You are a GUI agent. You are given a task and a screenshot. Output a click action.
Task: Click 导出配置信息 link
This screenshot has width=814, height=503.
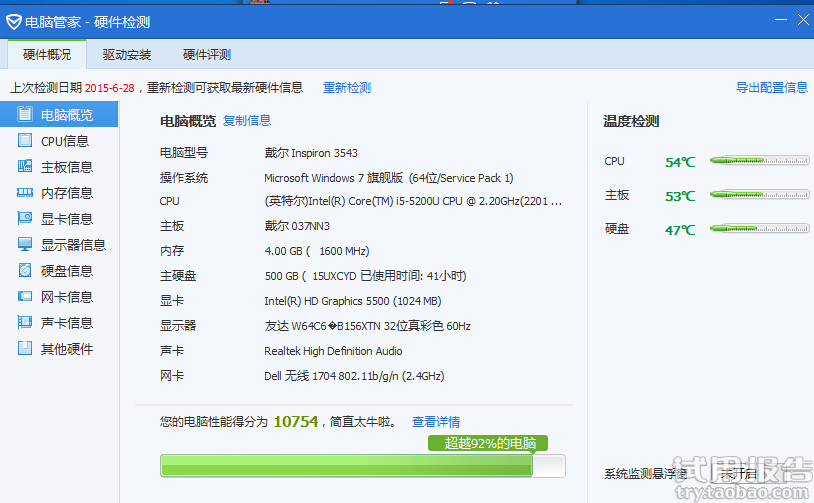click(771, 88)
